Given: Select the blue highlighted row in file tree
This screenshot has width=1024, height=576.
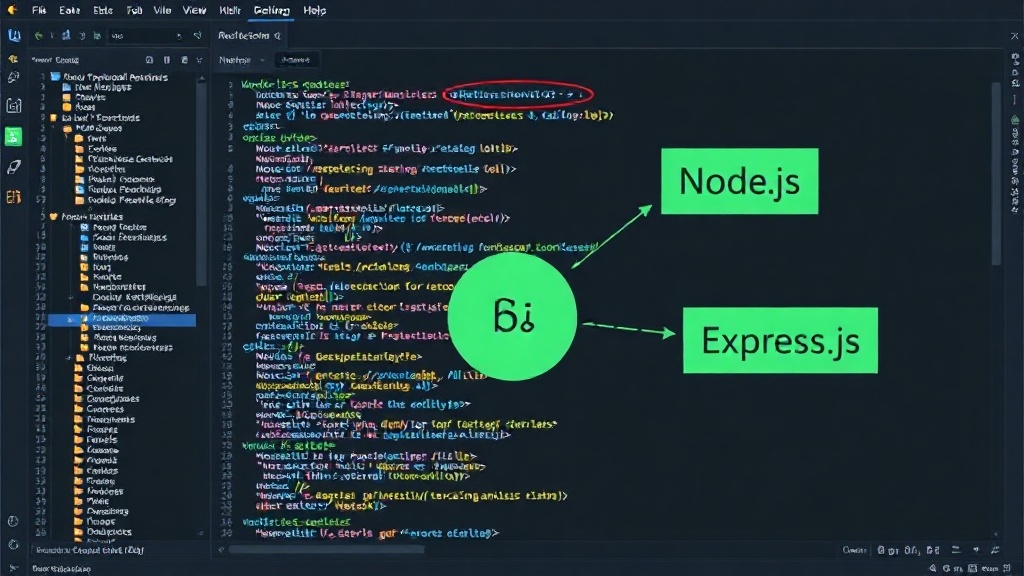Looking at the screenshot, I should 122,319.
